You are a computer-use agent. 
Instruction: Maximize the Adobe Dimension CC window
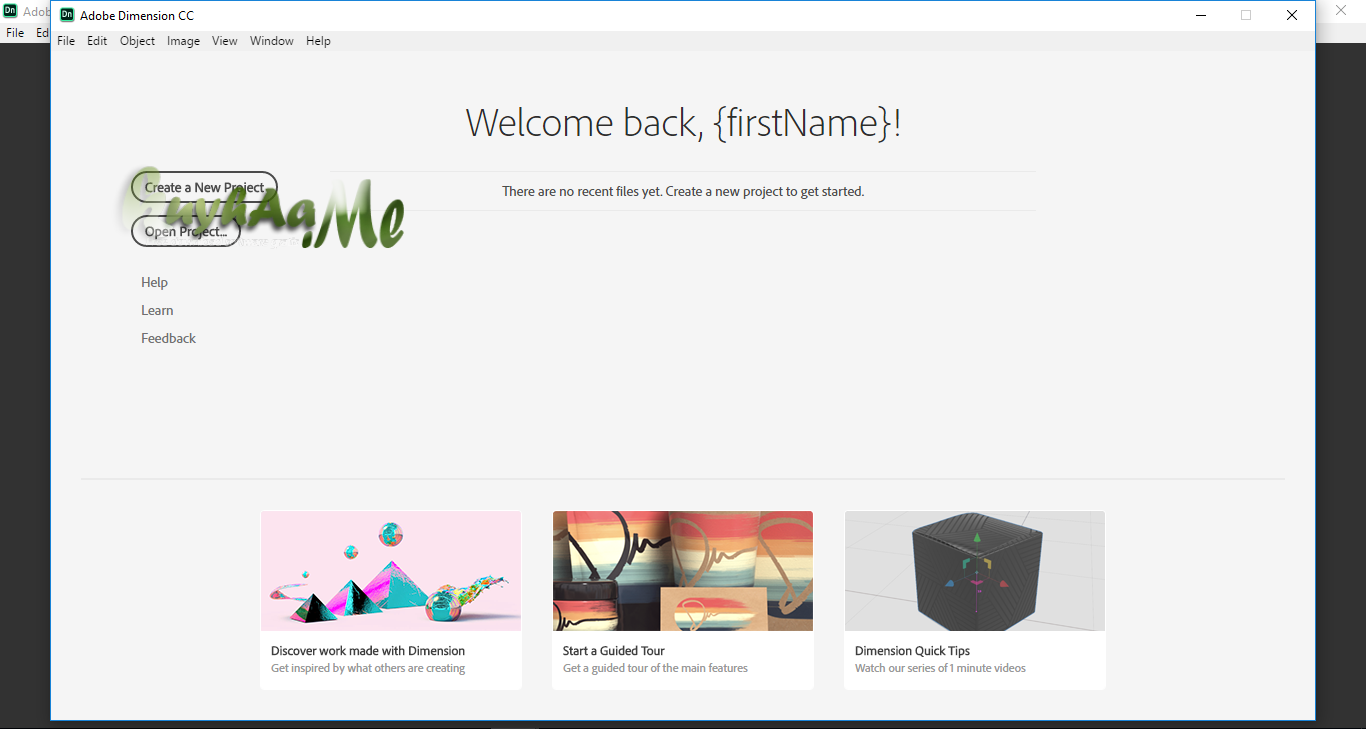point(1246,15)
